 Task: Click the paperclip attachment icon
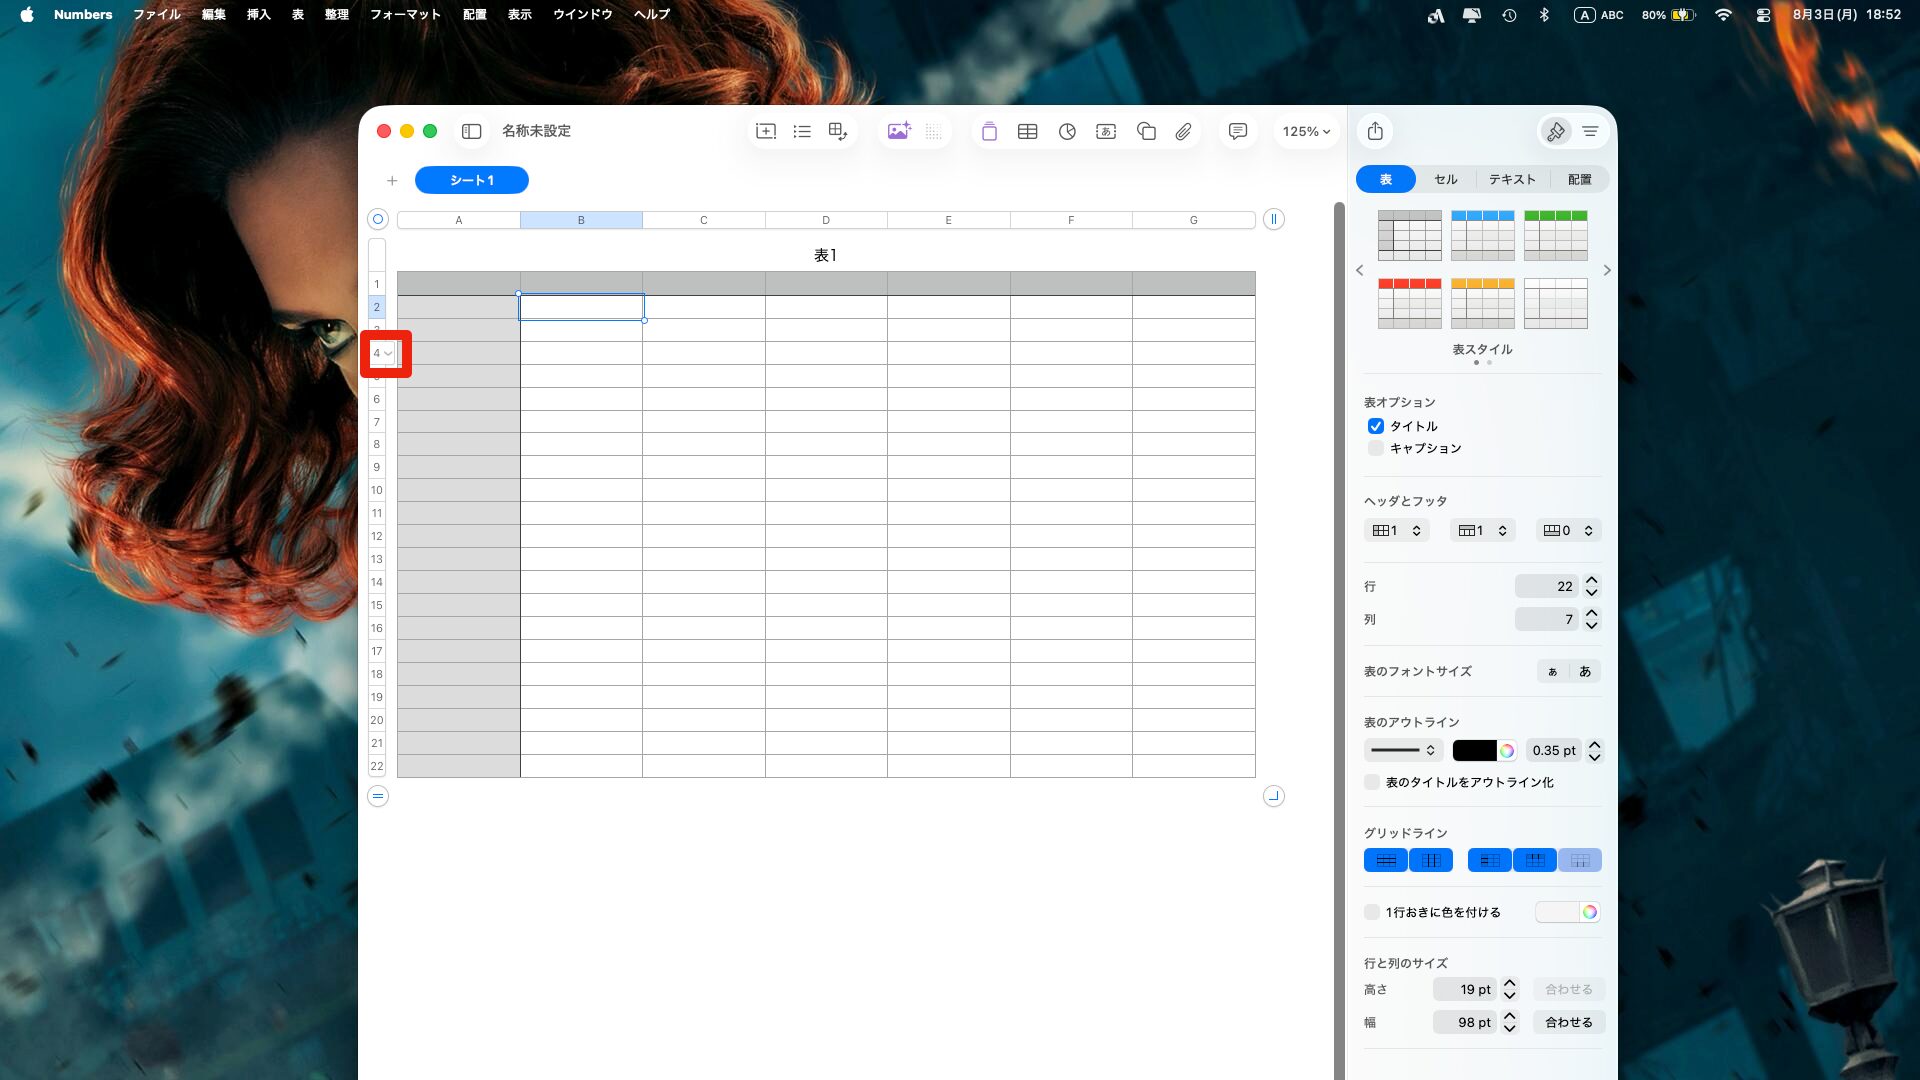[x=1183, y=131]
